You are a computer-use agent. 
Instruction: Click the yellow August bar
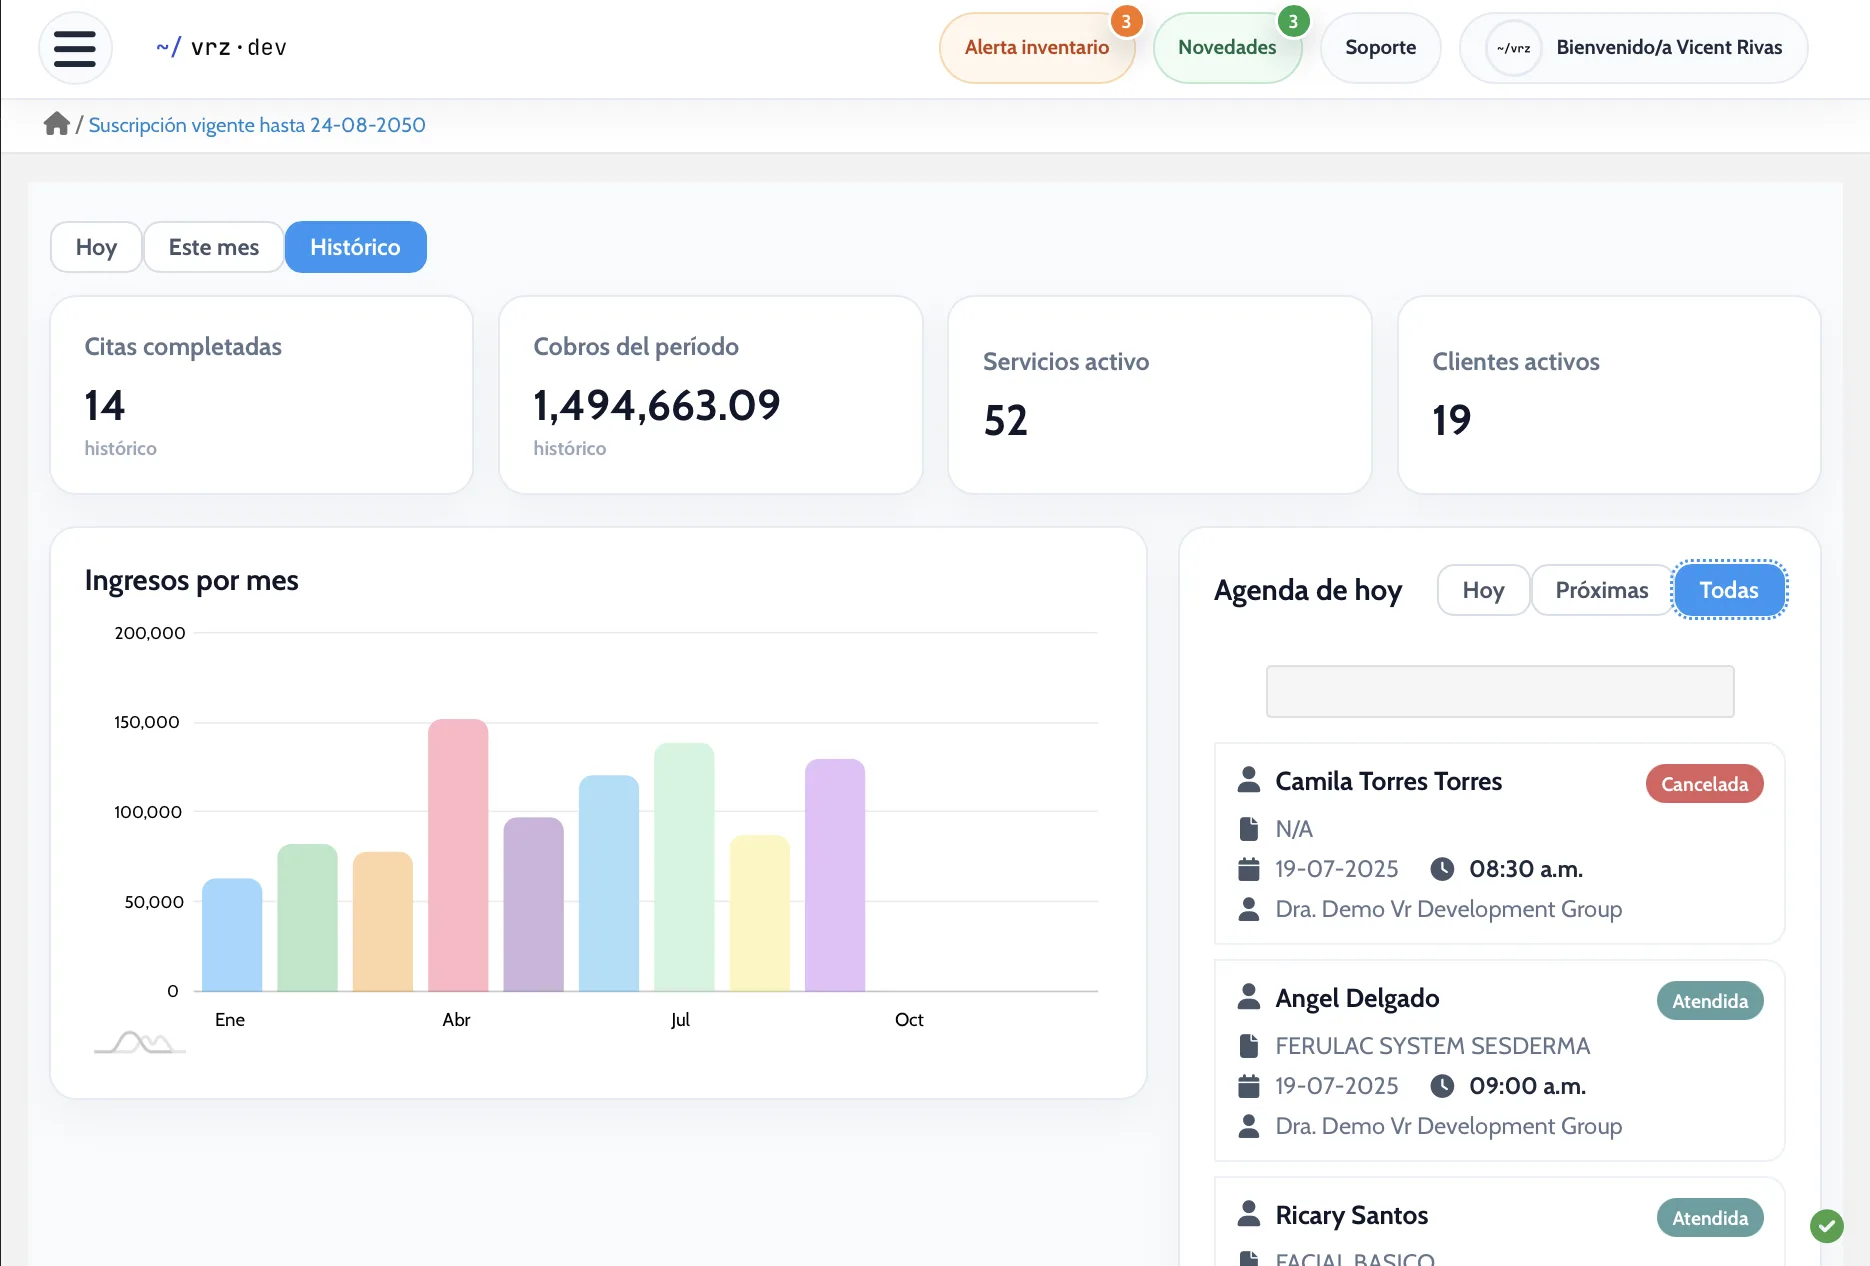[760, 913]
